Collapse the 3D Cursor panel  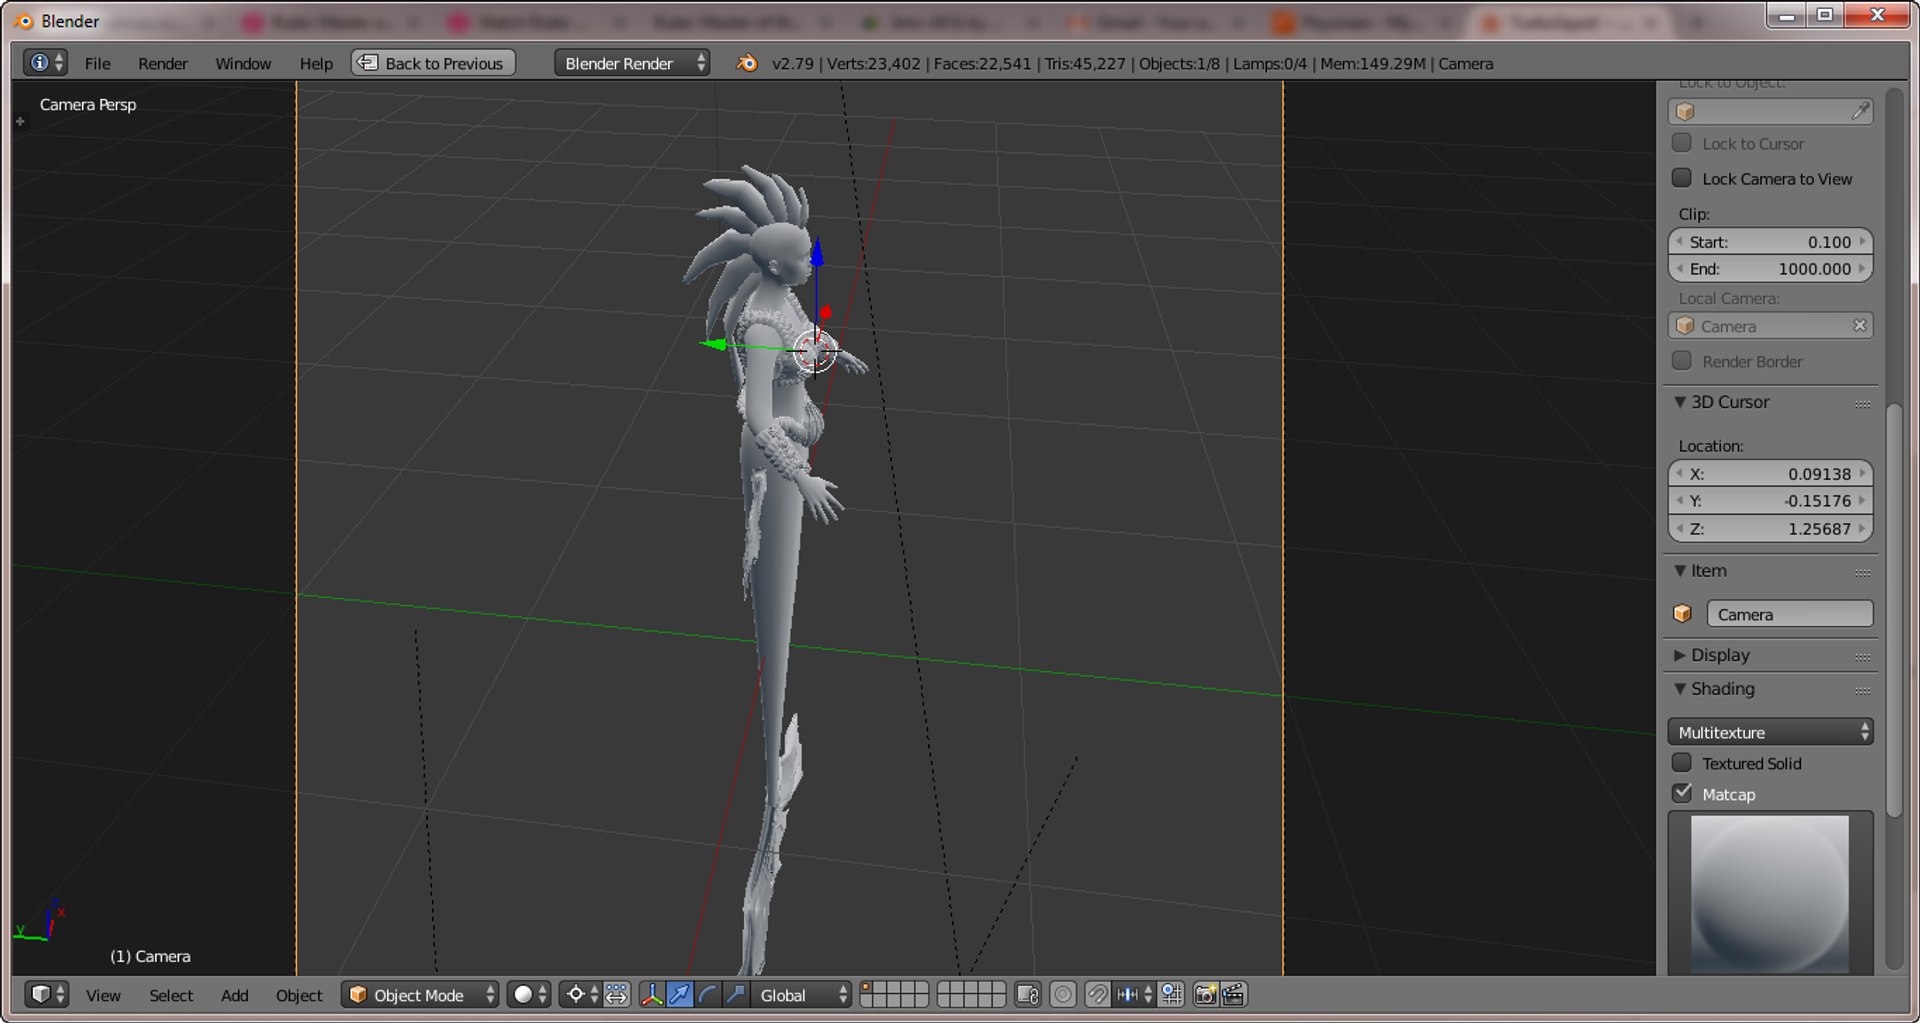point(1680,402)
